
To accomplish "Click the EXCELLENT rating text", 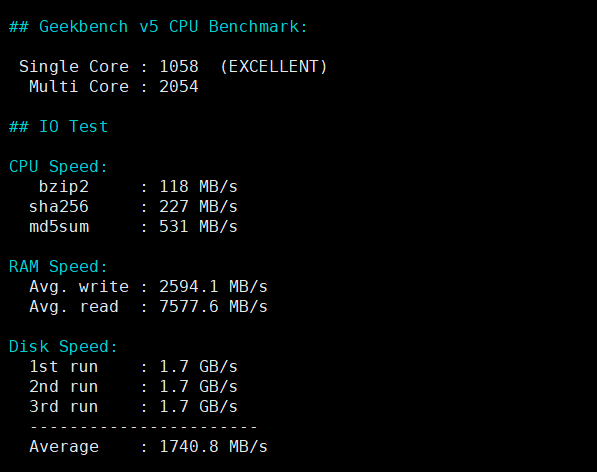I will click(273, 67).
